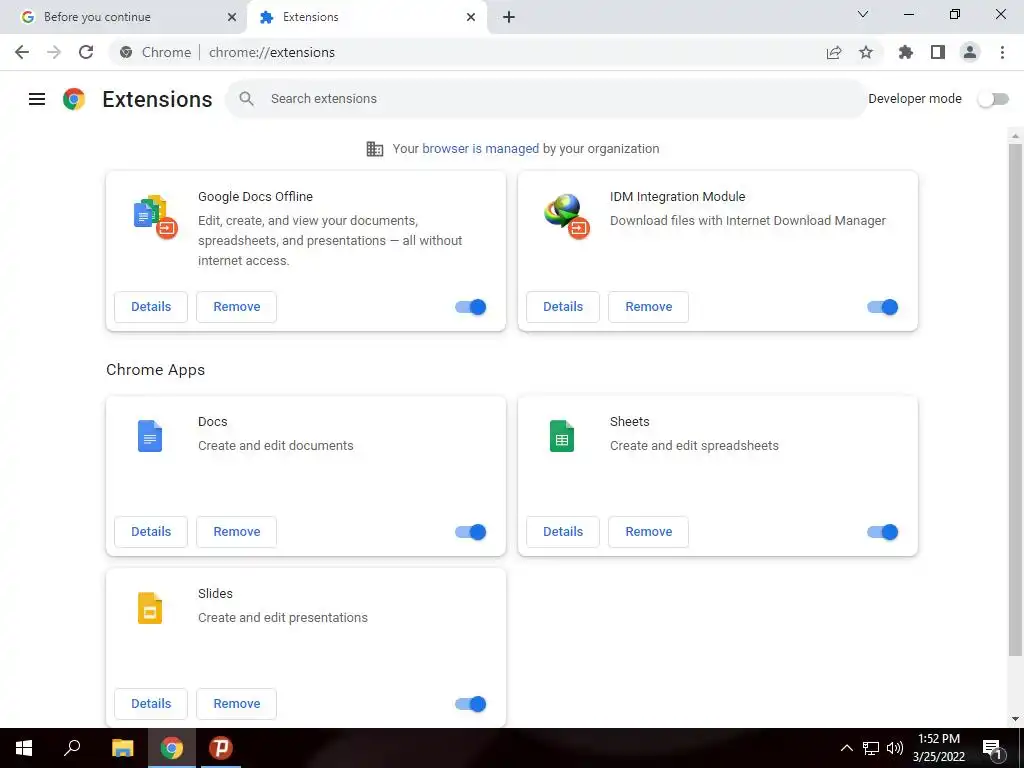Screen dimensions: 1024x768
Task: Select the Extensions tab
Action: point(367,17)
